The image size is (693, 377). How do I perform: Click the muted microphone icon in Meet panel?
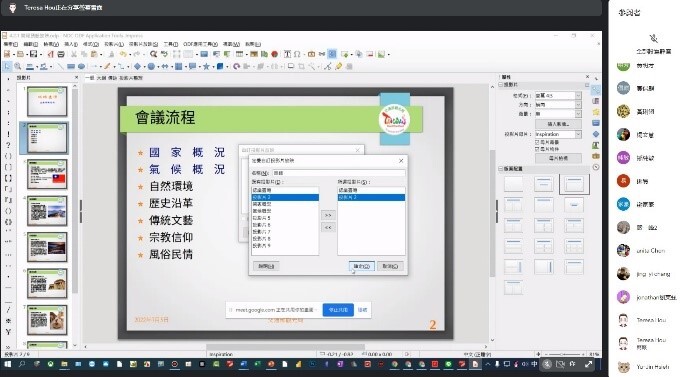[653, 38]
